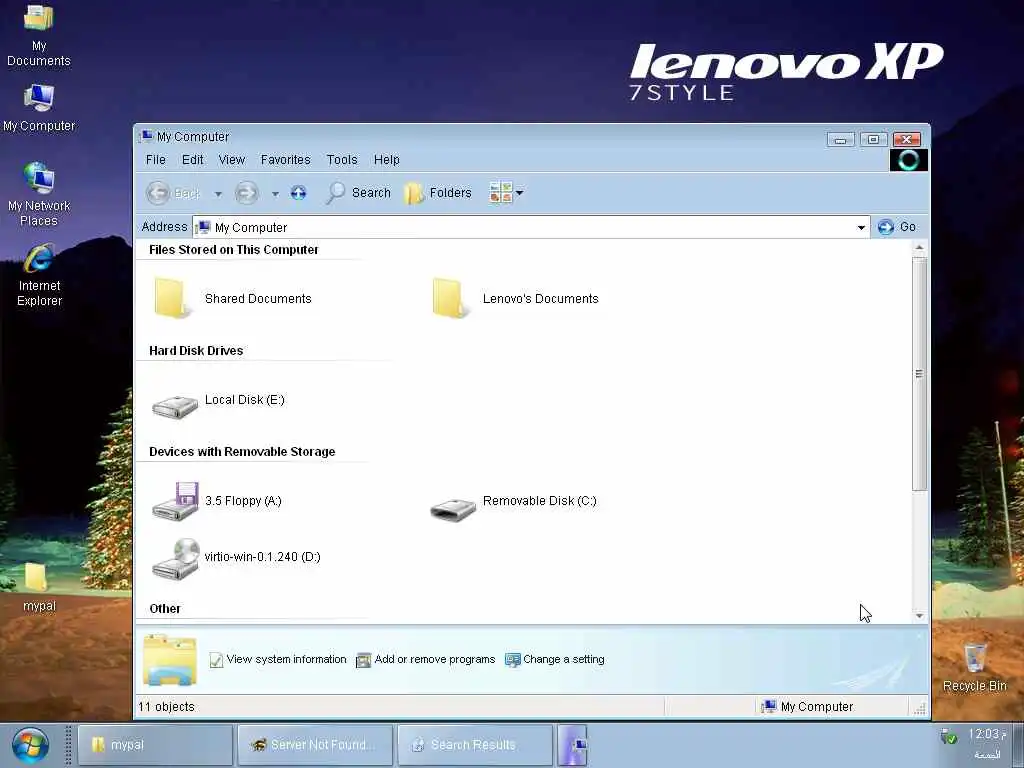This screenshot has width=1024, height=768.
Task: Click the window title bar My Computer icon
Action: pos(146,136)
